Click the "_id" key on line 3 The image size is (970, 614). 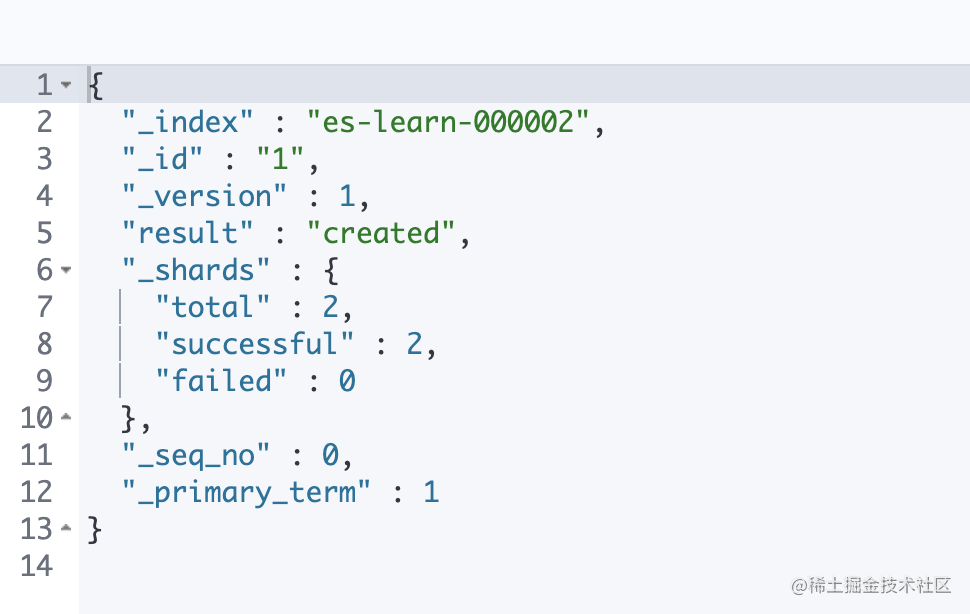pos(163,159)
